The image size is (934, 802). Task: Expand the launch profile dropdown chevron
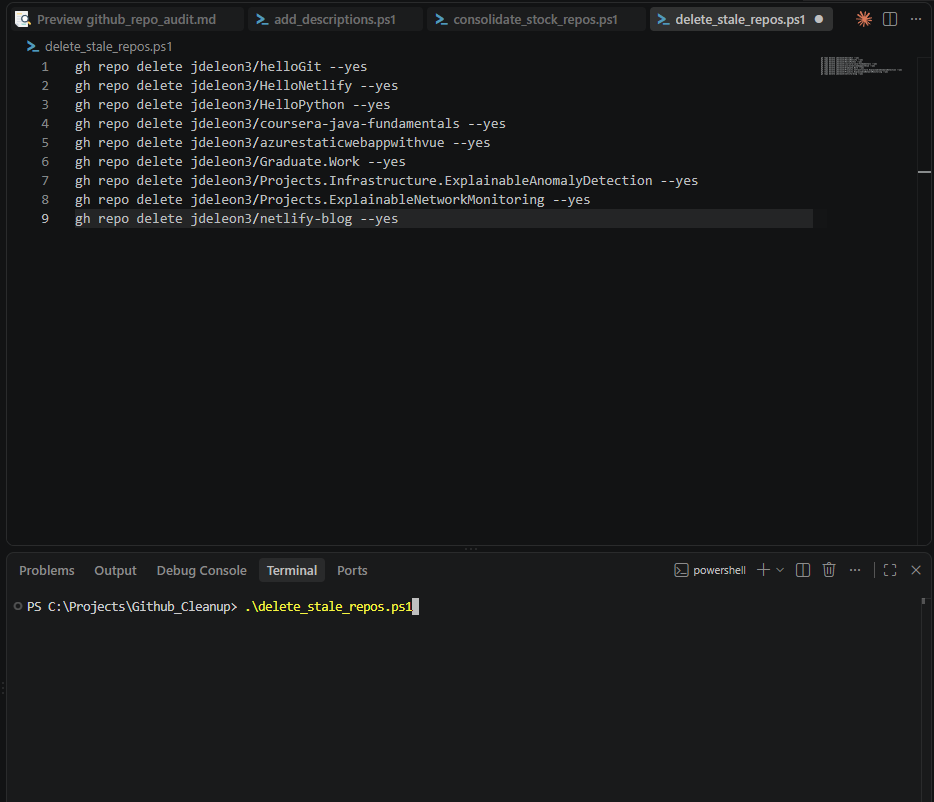pos(780,570)
